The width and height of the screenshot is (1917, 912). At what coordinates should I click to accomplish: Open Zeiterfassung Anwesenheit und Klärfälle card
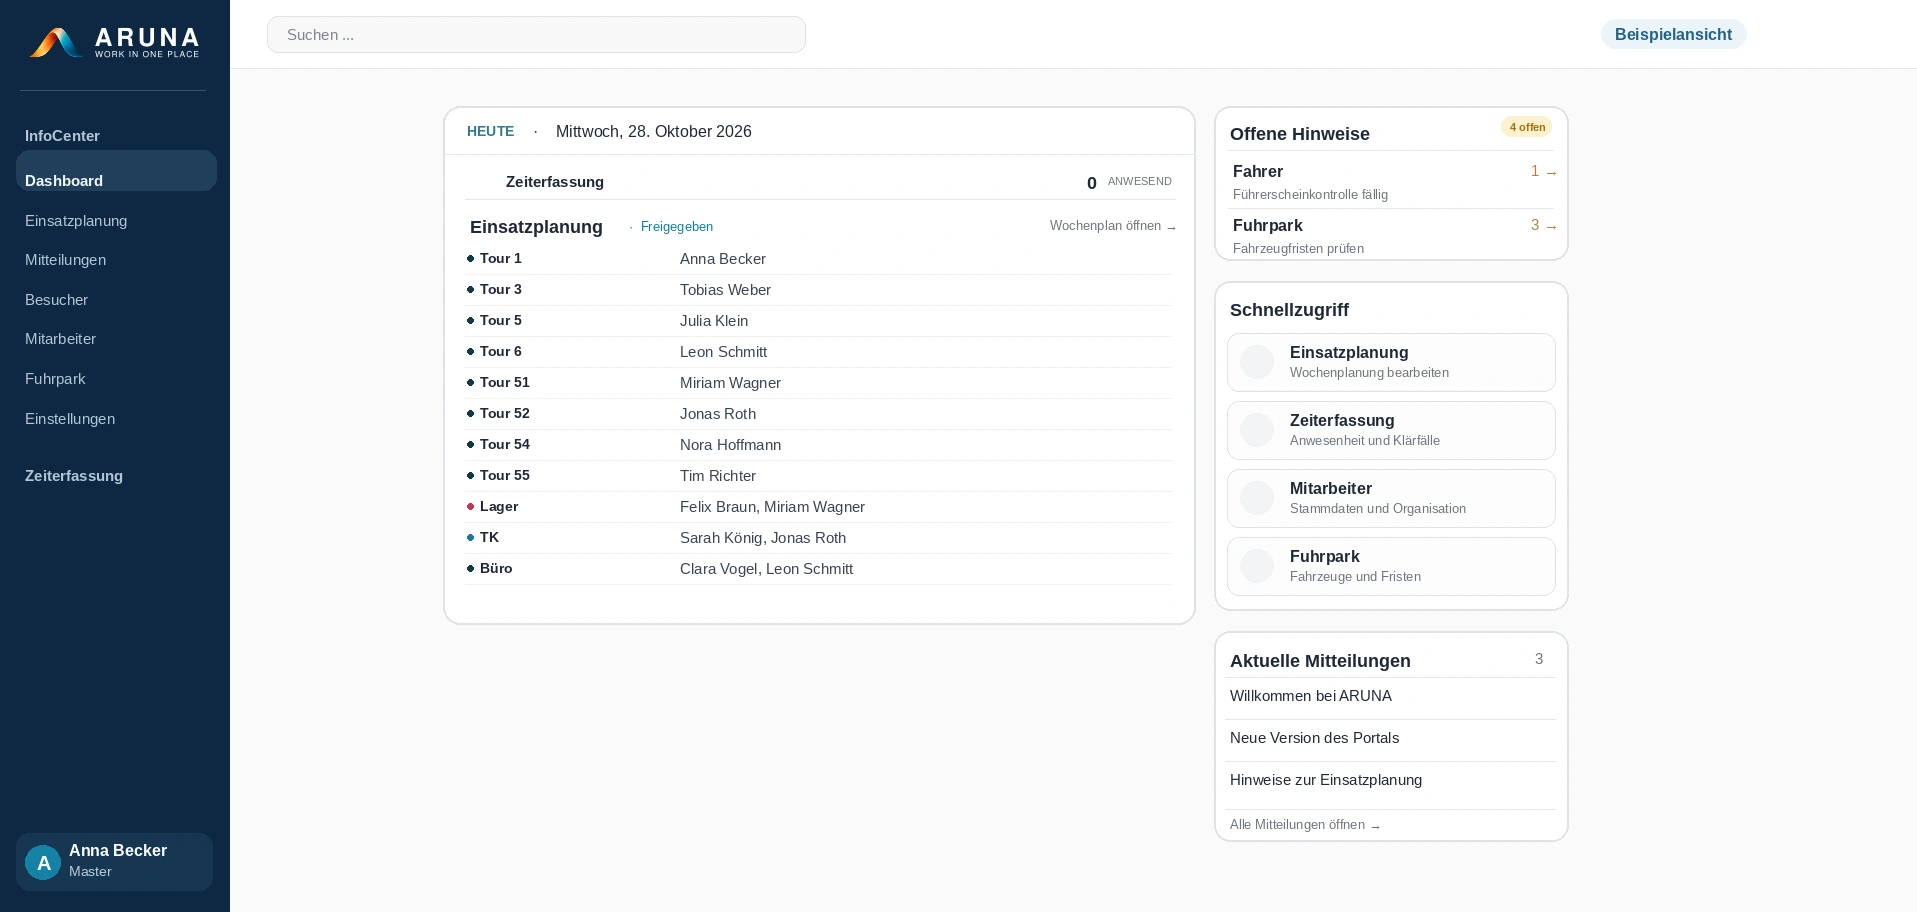tap(1391, 430)
